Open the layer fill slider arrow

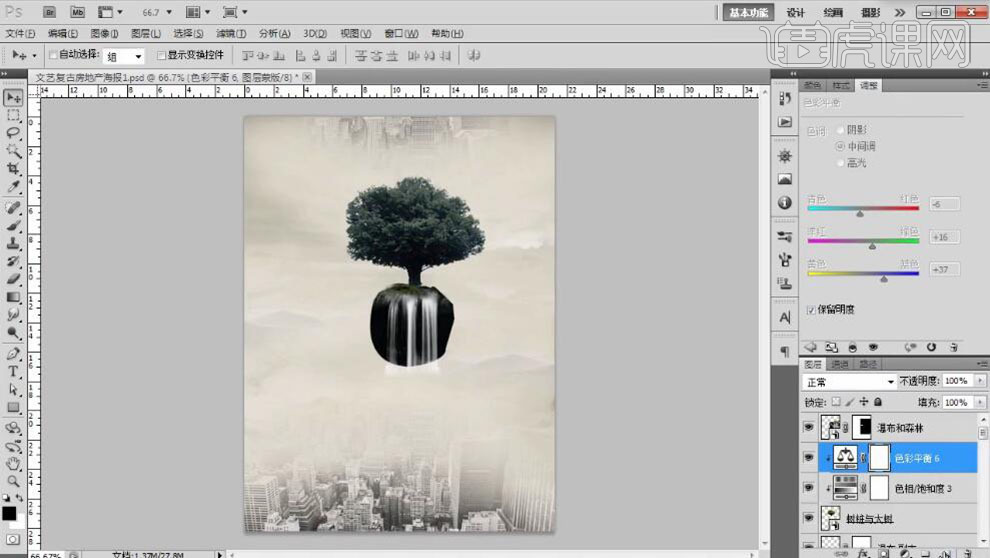click(980, 402)
